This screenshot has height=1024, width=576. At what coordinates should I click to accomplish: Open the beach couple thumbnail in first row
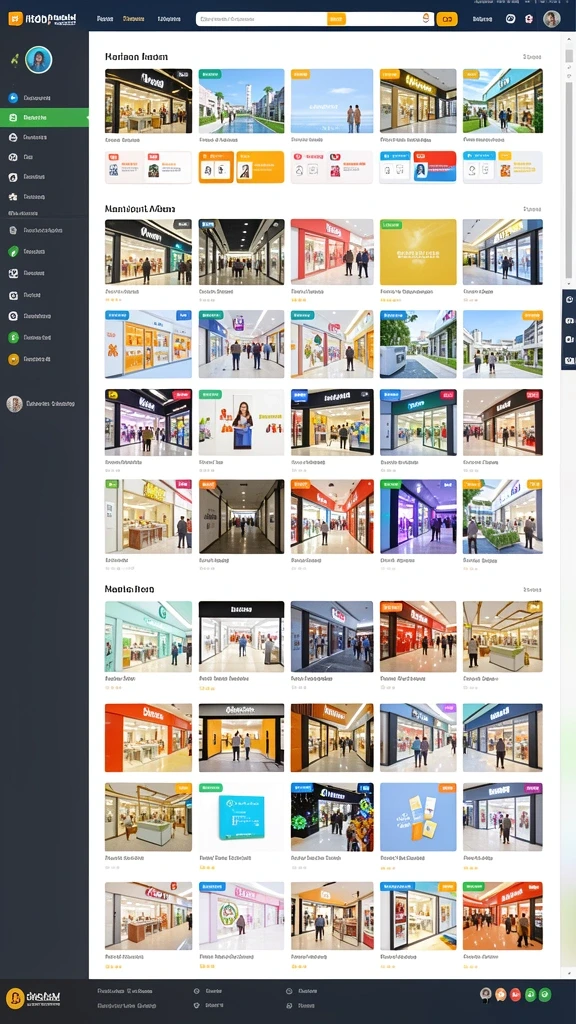(332, 101)
